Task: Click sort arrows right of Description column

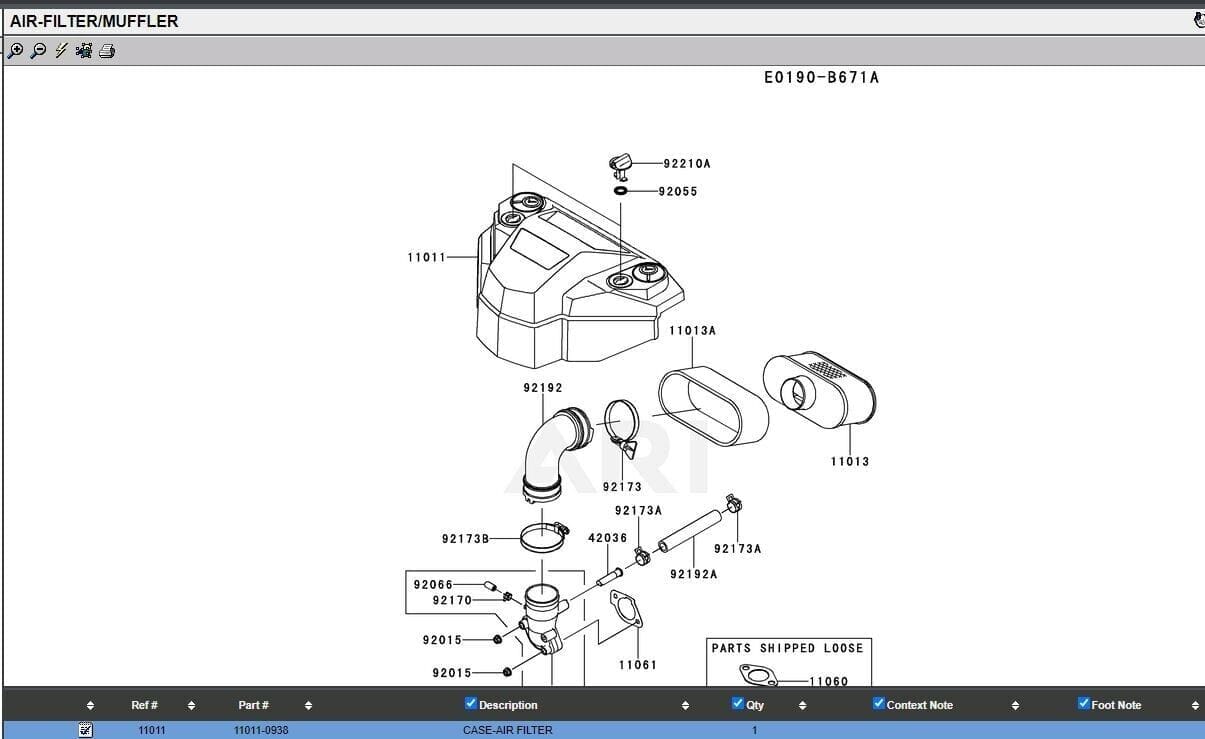Action: click(x=685, y=706)
